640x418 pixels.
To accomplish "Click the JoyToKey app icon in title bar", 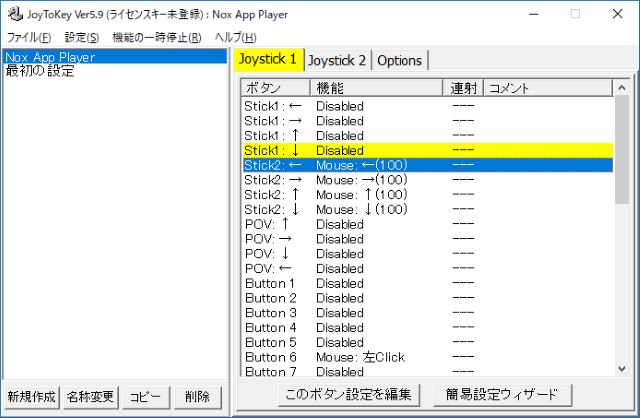I will click(12, 14).
